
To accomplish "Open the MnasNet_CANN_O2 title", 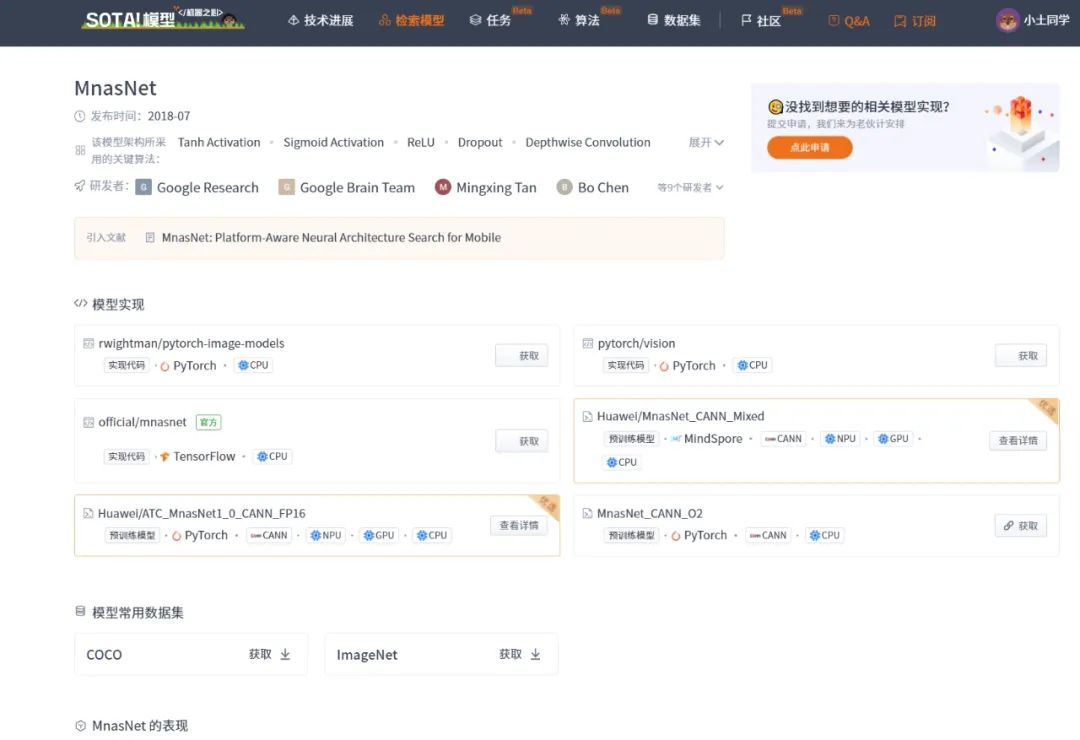I will point(650,513).
